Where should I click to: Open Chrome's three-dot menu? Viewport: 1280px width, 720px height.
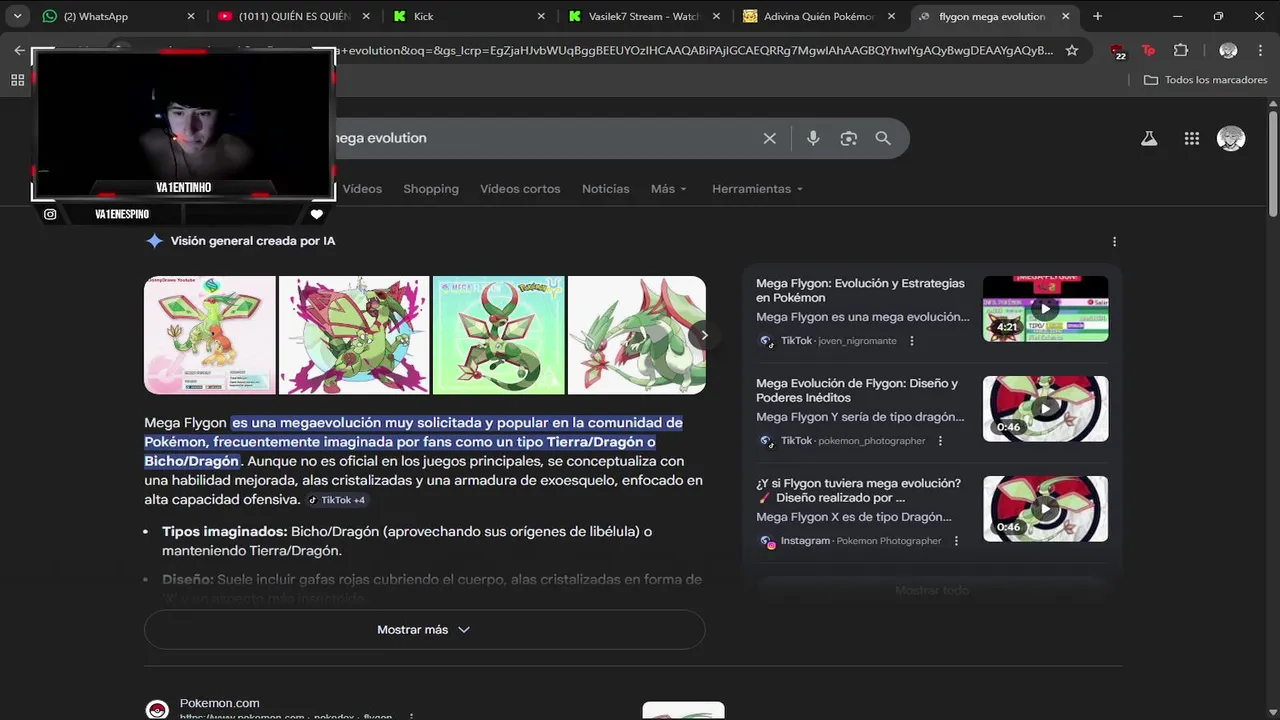tap(1260, 50)
